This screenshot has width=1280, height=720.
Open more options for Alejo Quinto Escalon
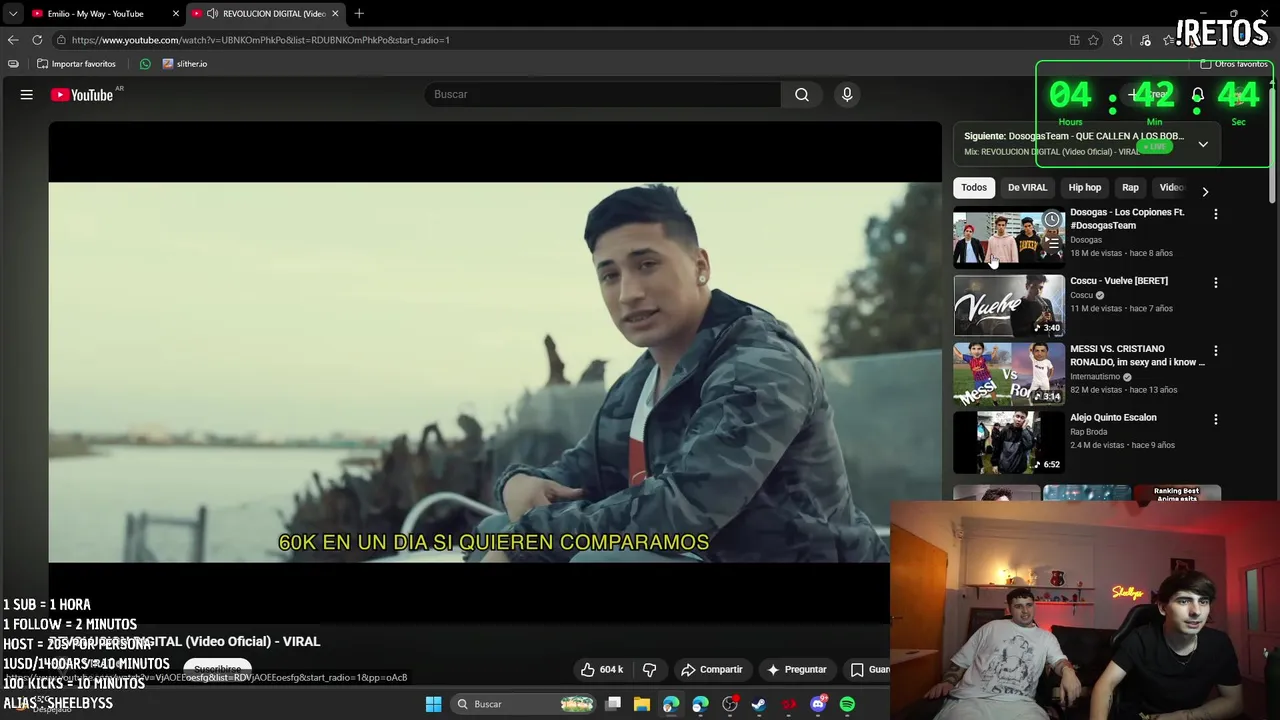click(1216, 420)
